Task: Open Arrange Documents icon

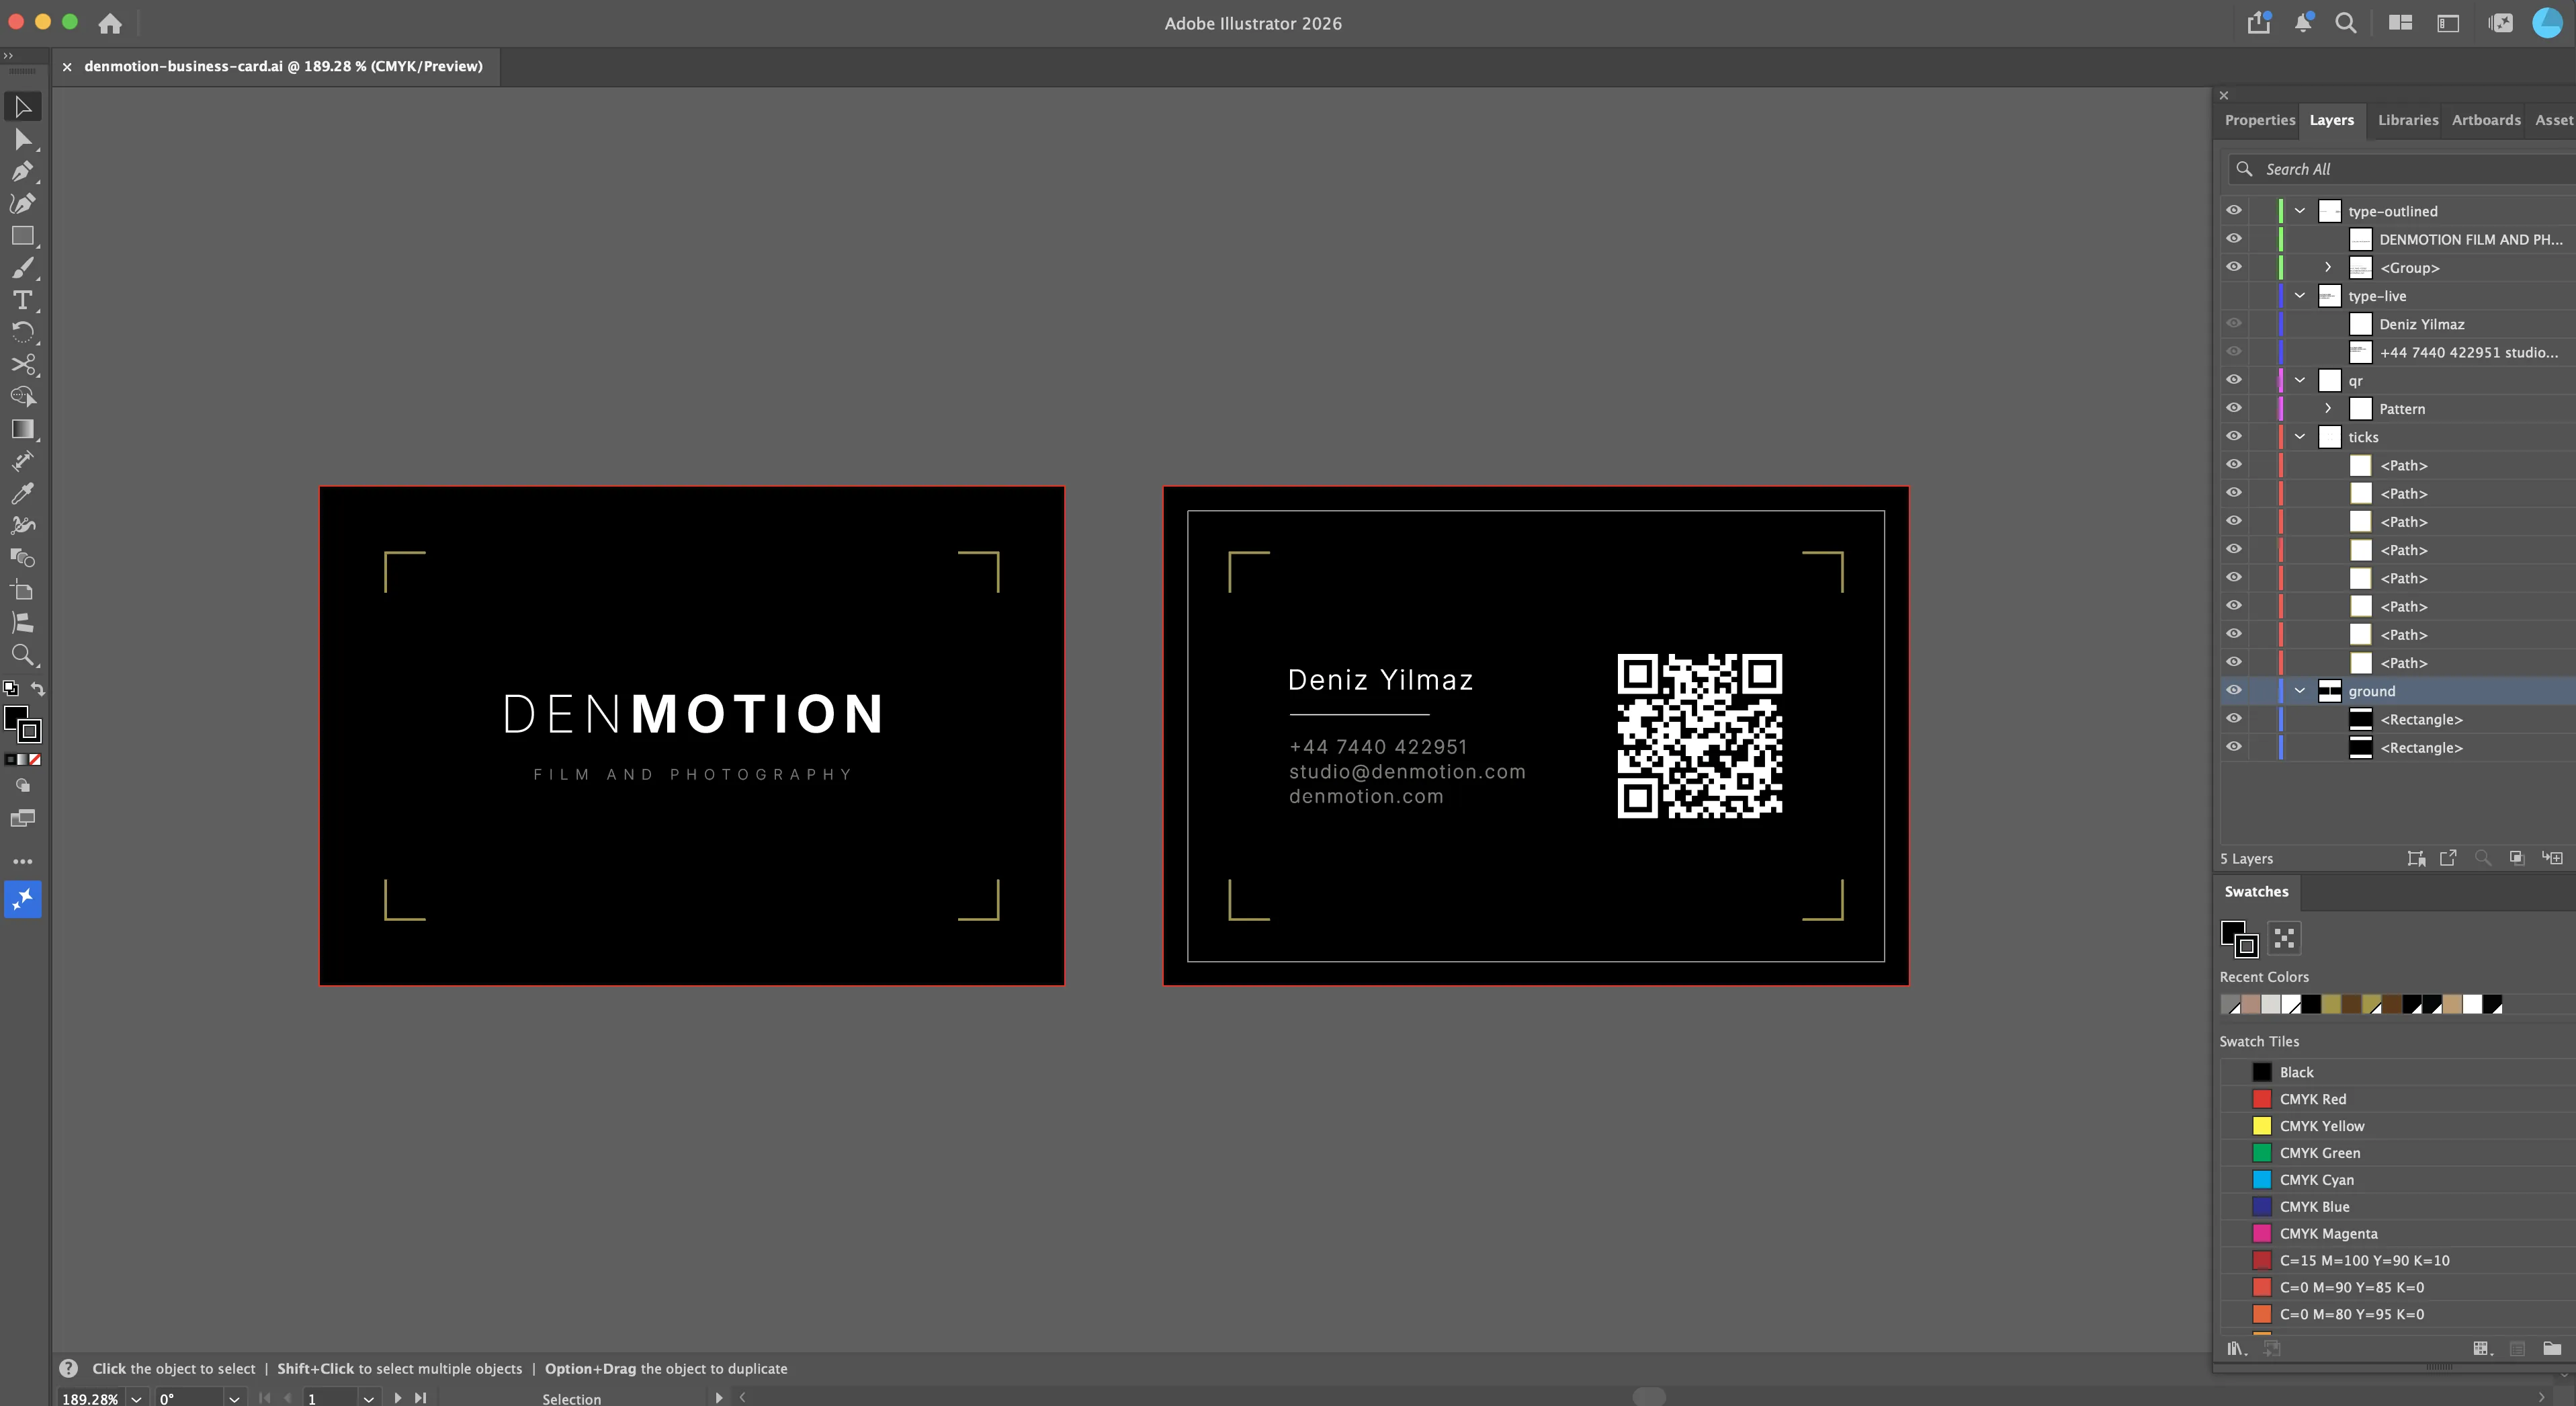Action: [2400, 22]
